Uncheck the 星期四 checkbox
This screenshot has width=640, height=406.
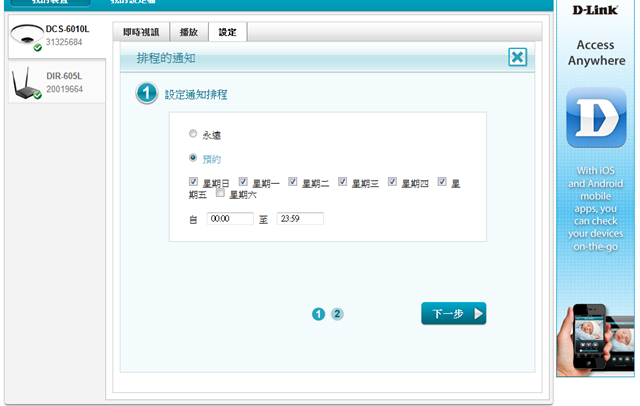pyautogui.click(x=392, y=181)
